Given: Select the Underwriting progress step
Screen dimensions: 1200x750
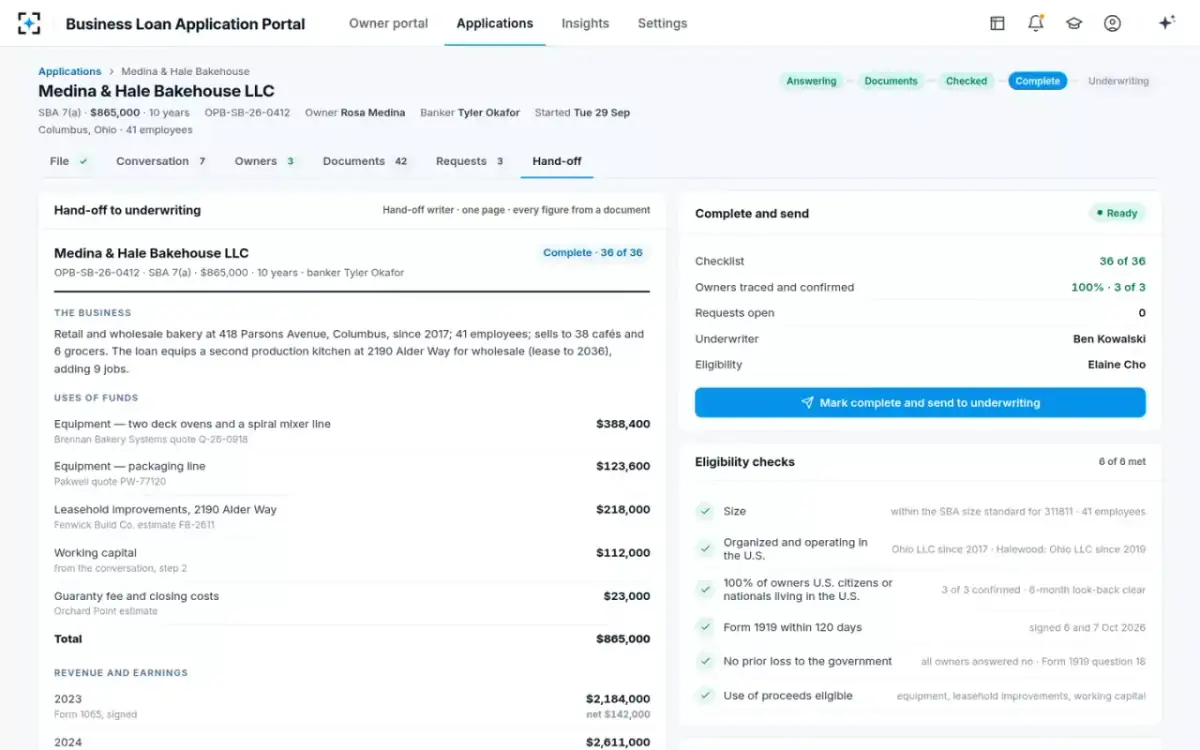Looking at the screenshot, I should click(x=1118, y=81).
